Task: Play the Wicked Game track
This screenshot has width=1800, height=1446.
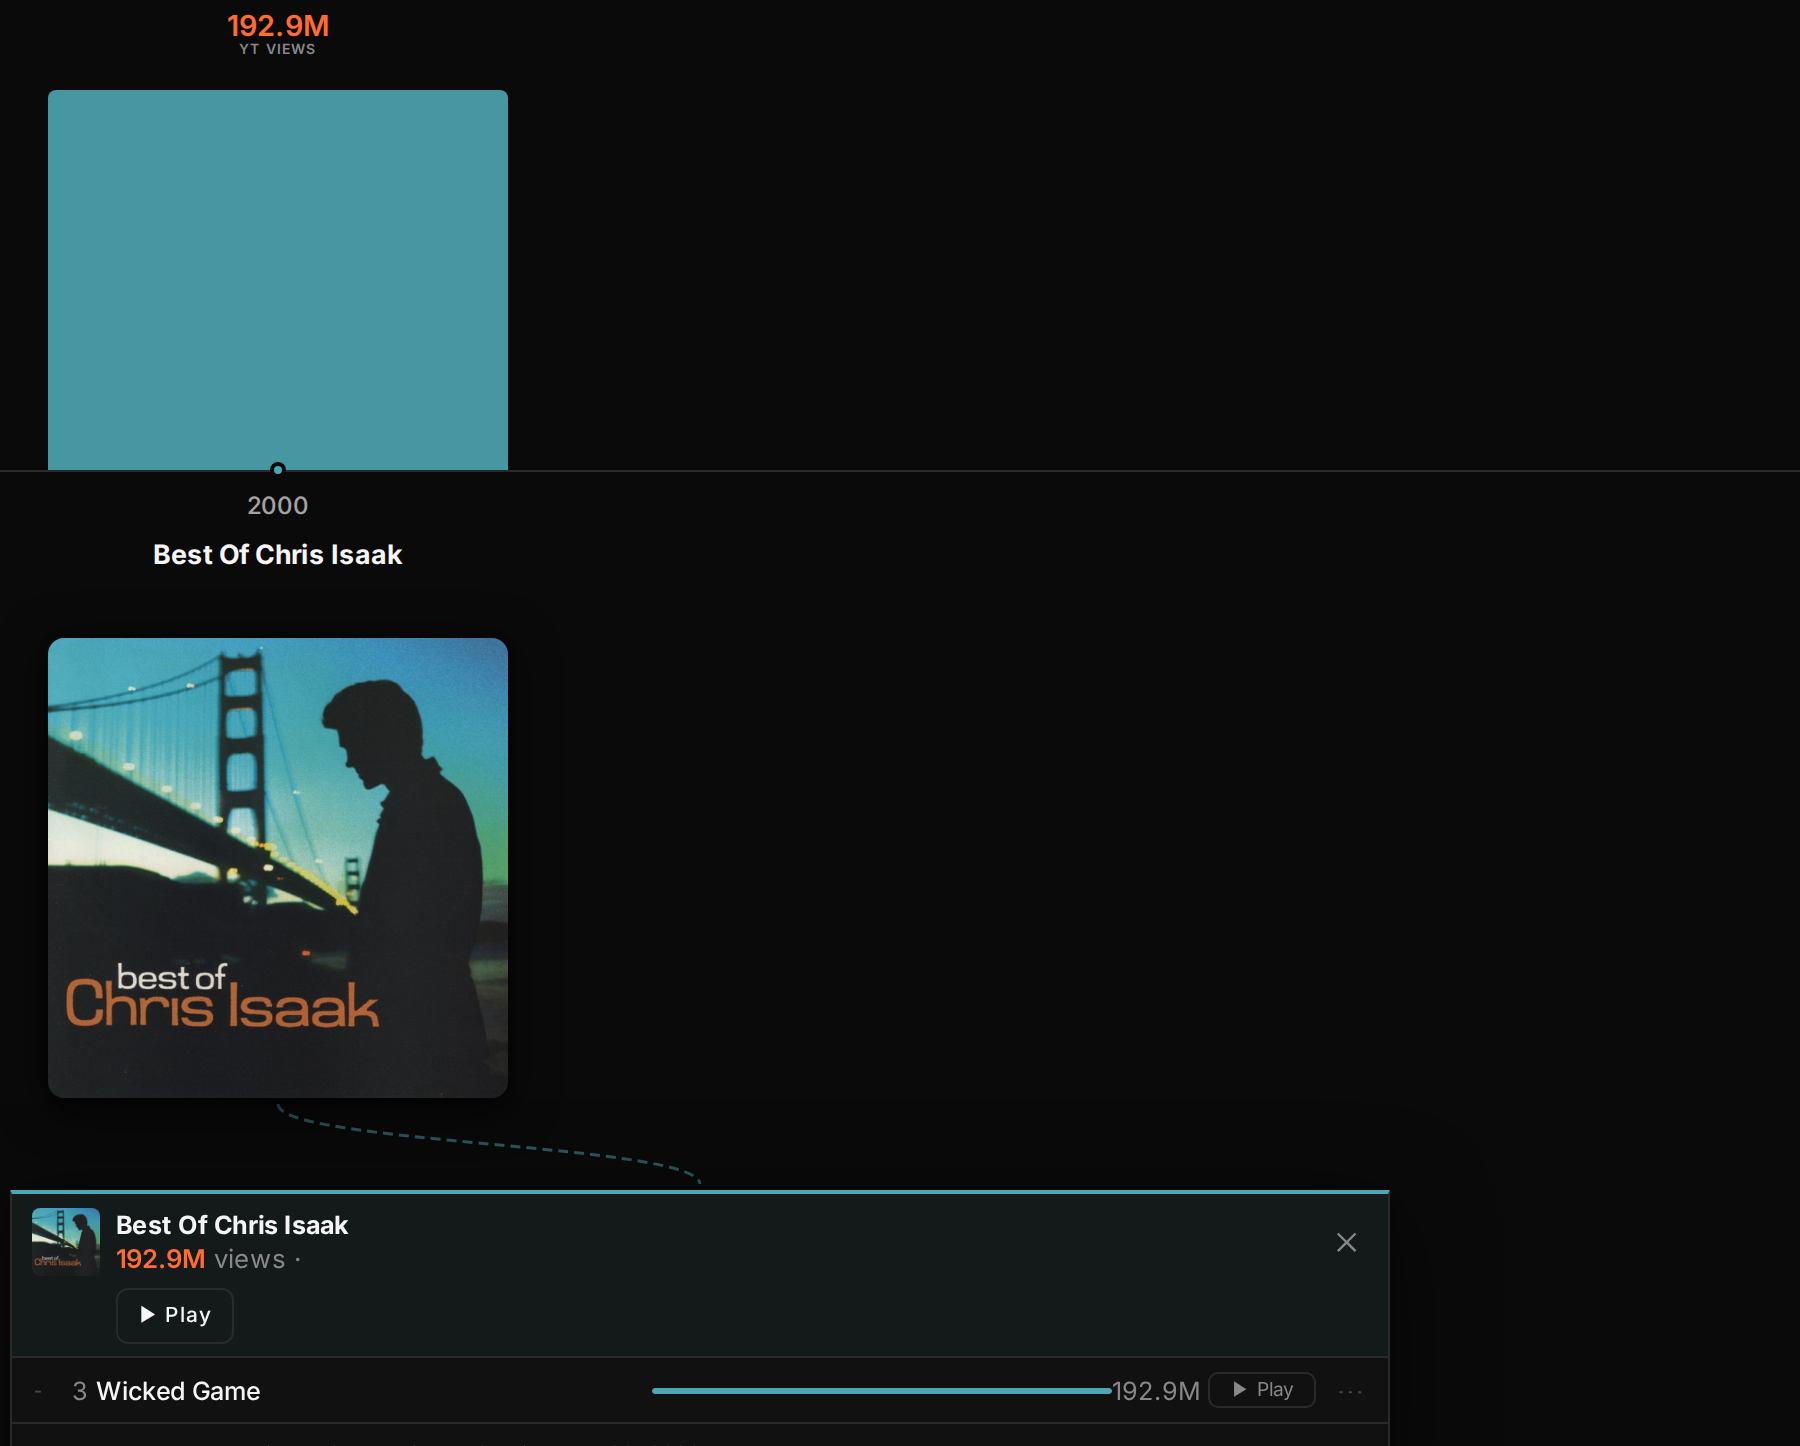Action: (1262, 1390)
